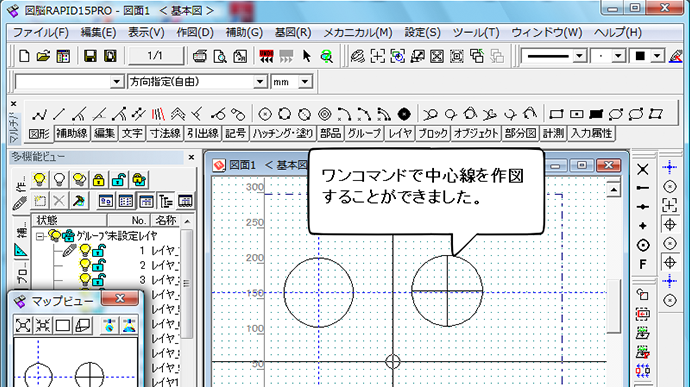
Task: Open the line width dot dropdown
Action: [x=618, y=56]
